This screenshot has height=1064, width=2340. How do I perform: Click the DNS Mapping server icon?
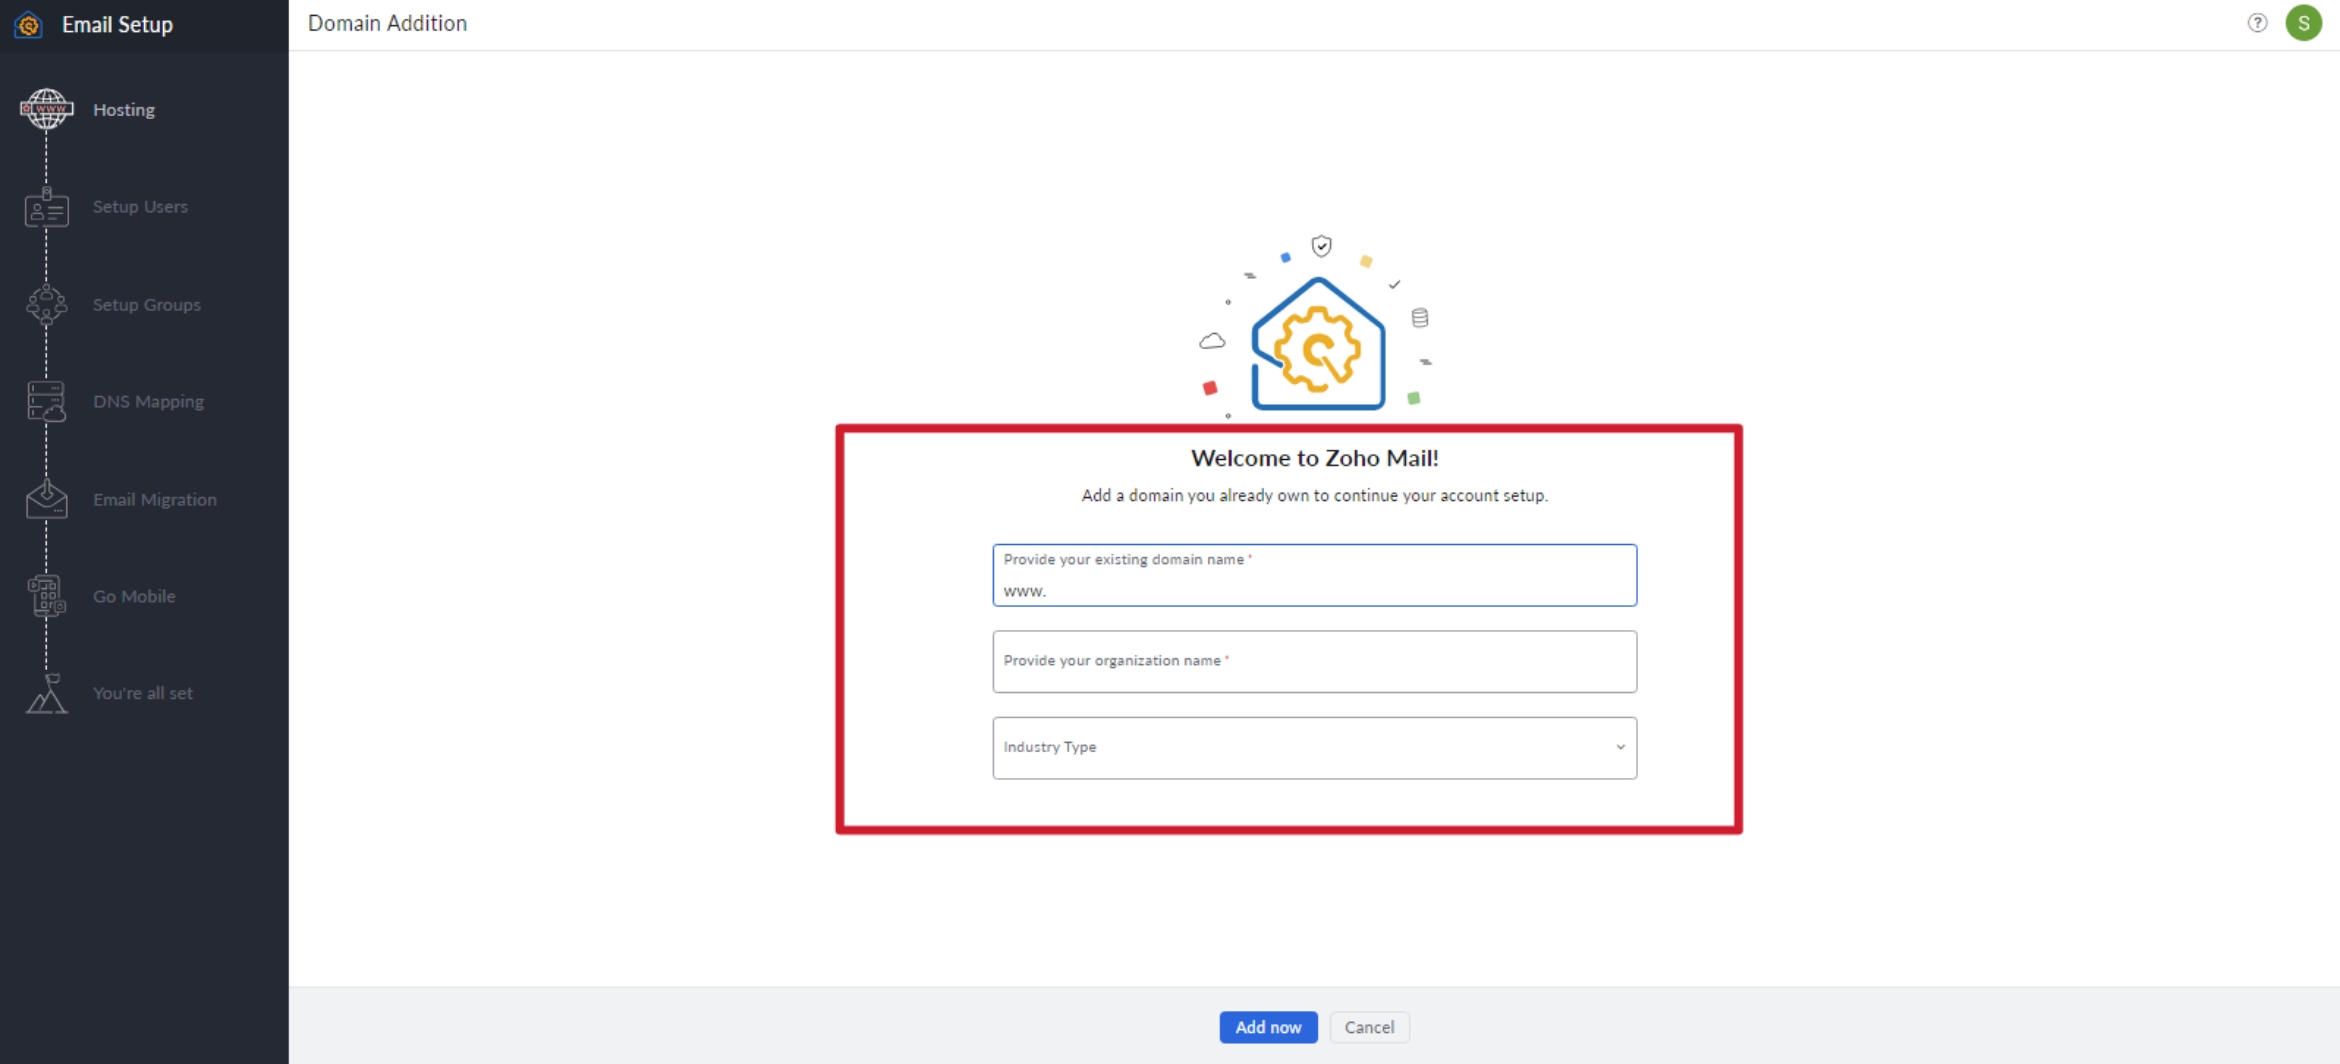point(46,402)
